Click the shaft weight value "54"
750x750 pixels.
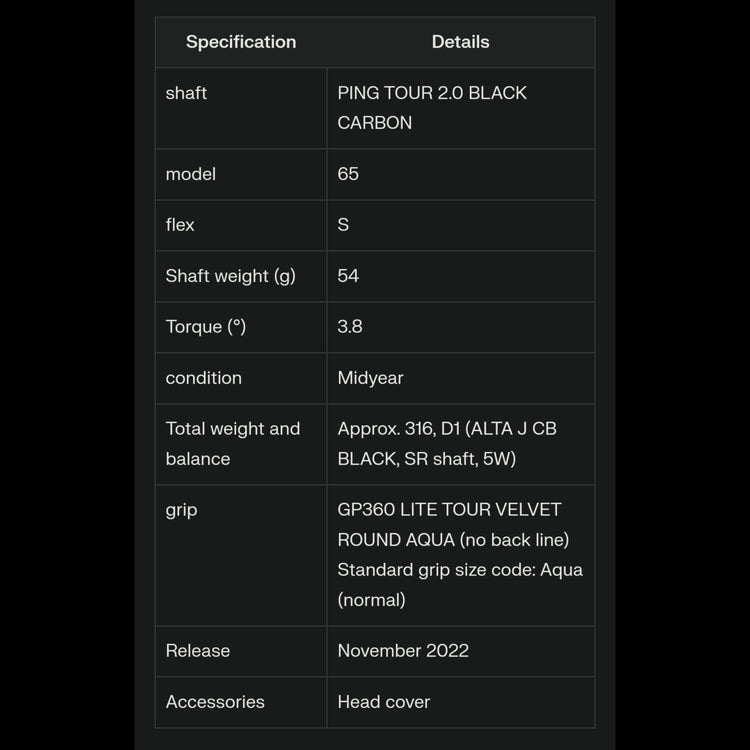348,276
